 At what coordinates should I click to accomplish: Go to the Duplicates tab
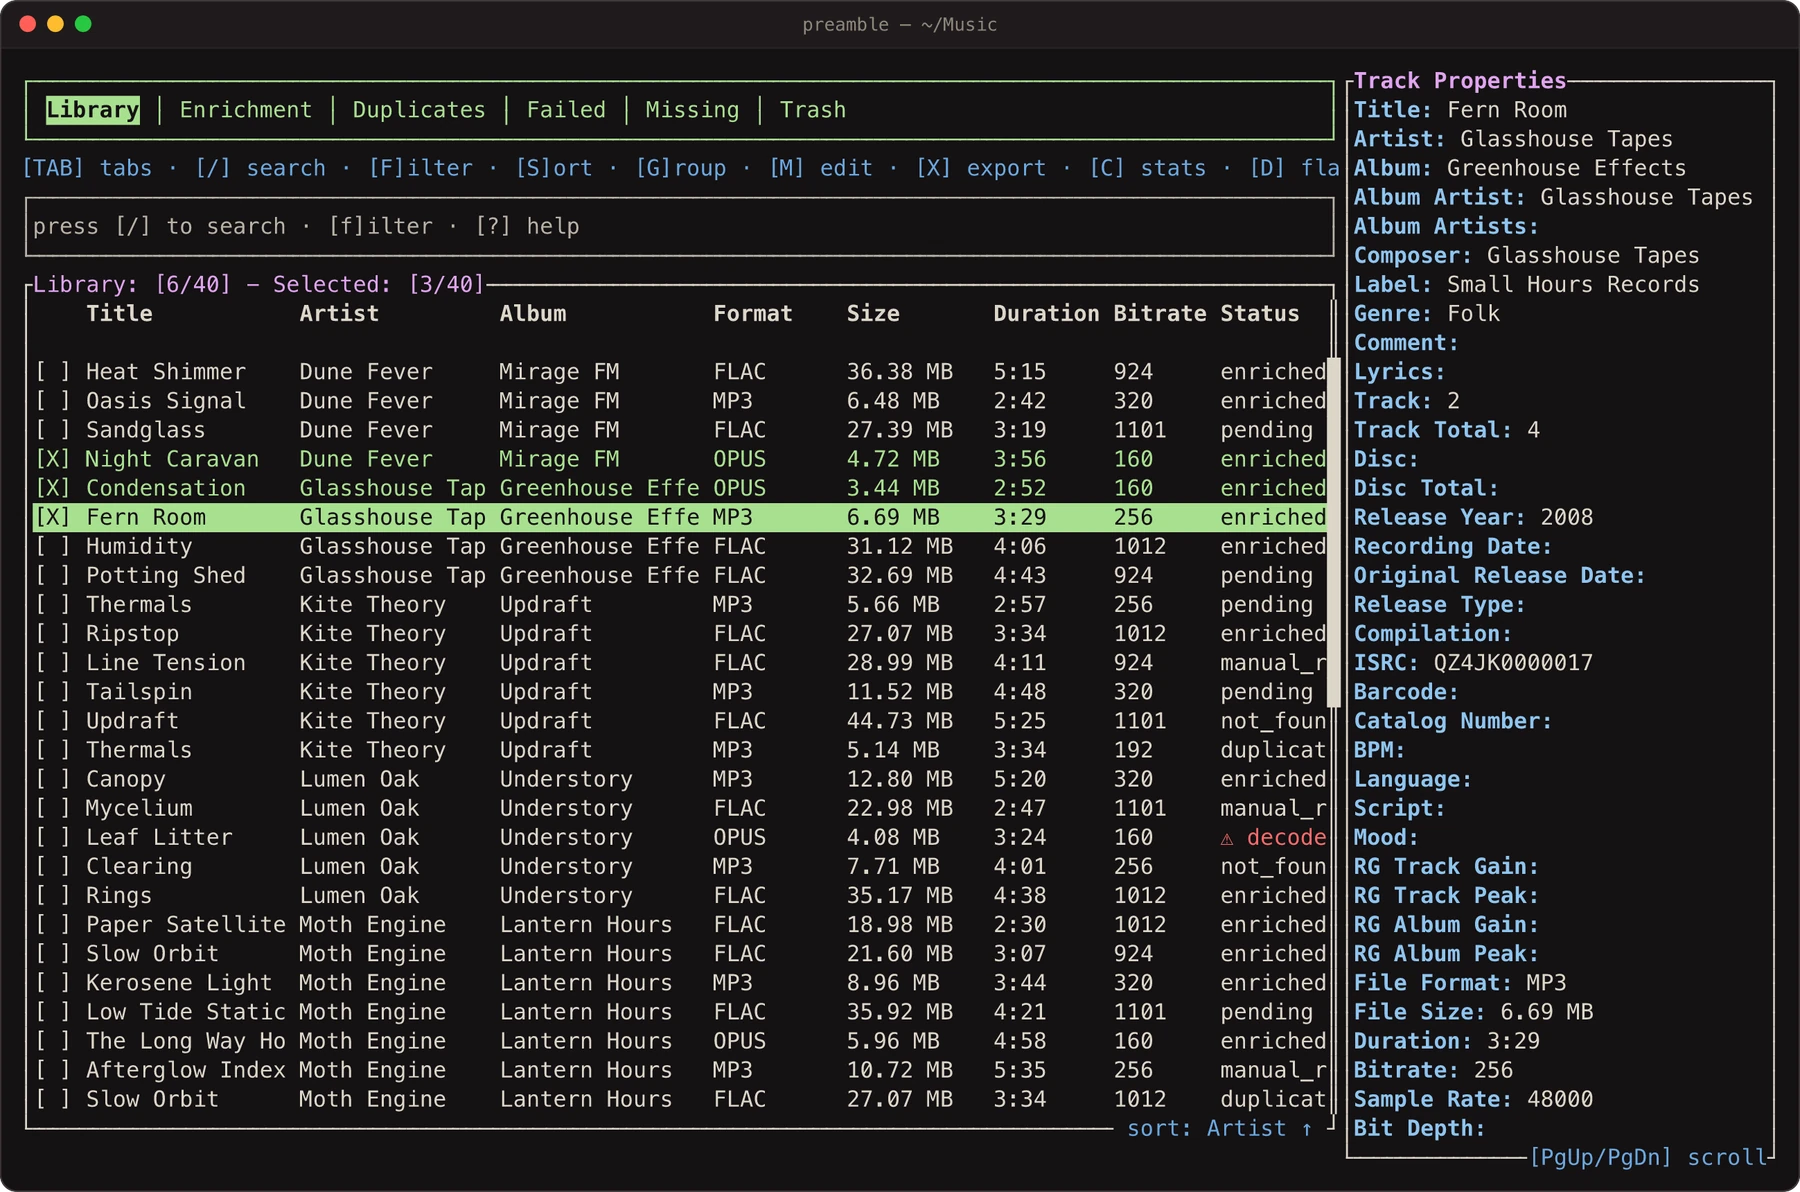(419, 110)
